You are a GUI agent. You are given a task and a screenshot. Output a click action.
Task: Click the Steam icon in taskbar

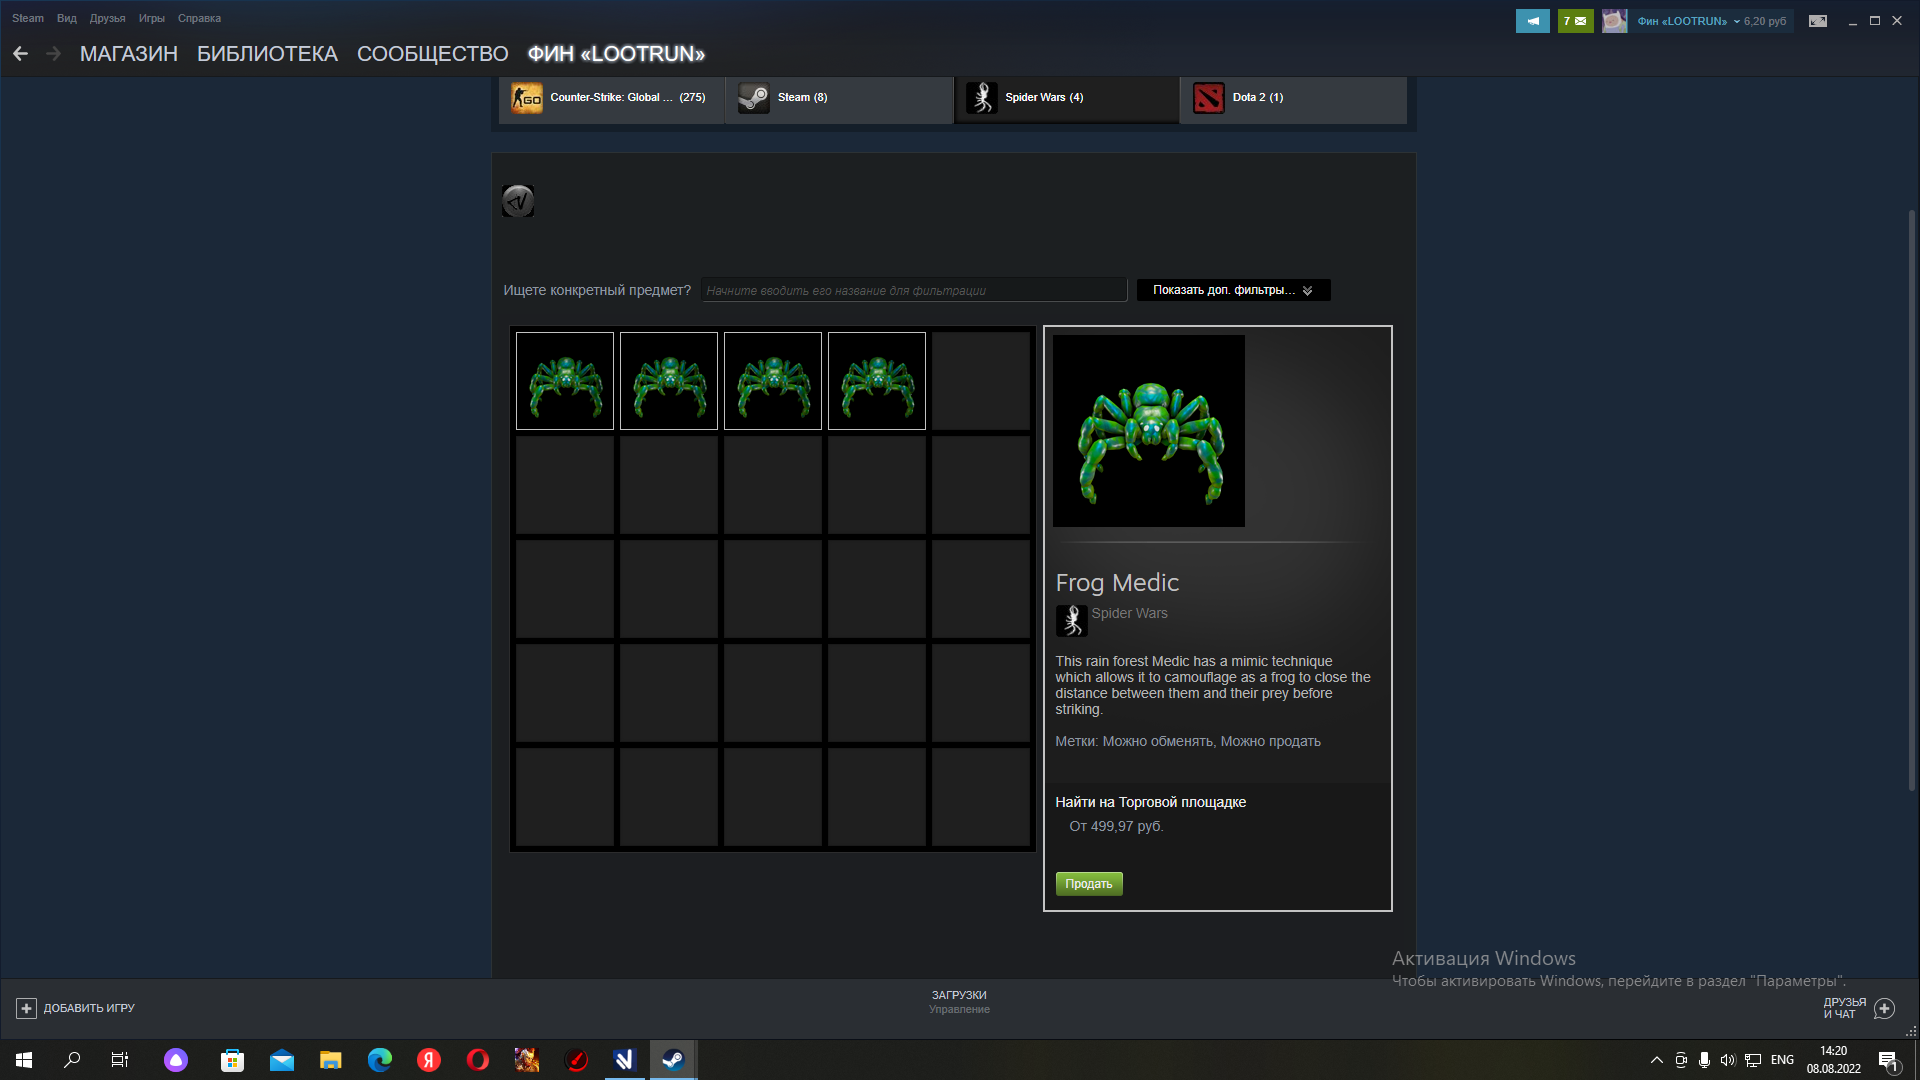pos(673,1060)
